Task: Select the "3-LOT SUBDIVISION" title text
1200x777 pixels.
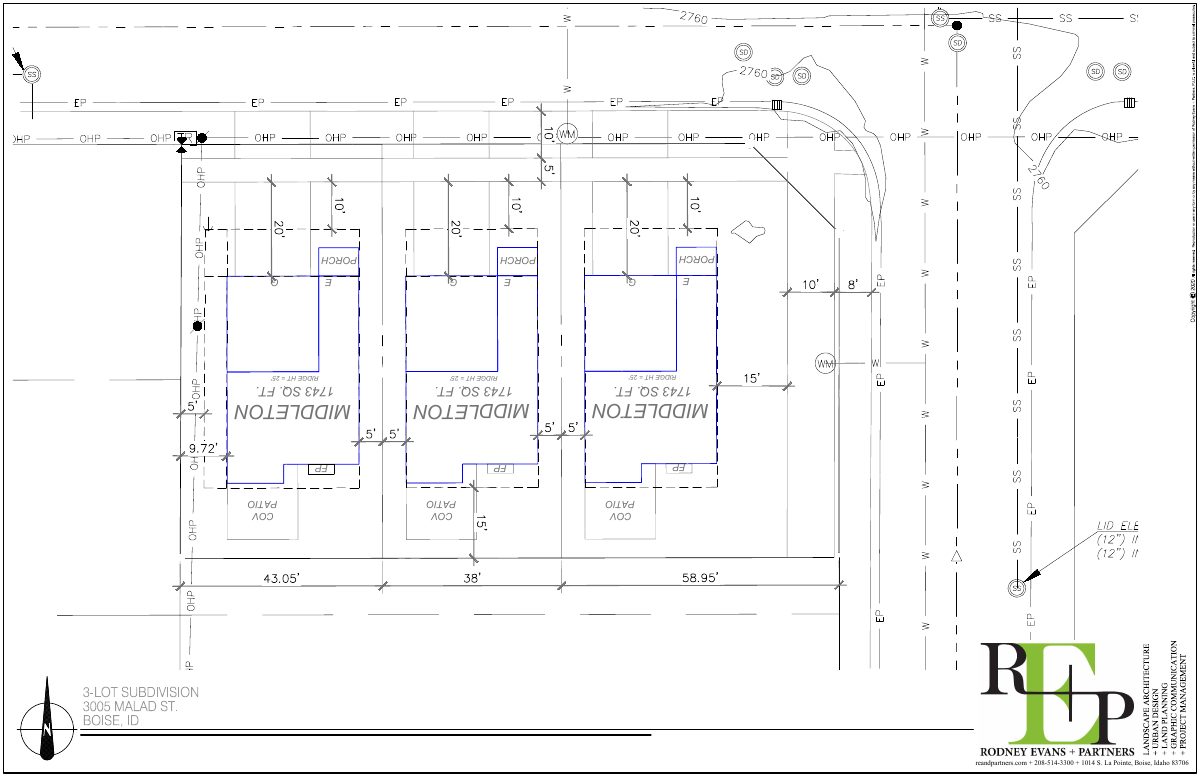Action: click(x=141, y=692)
